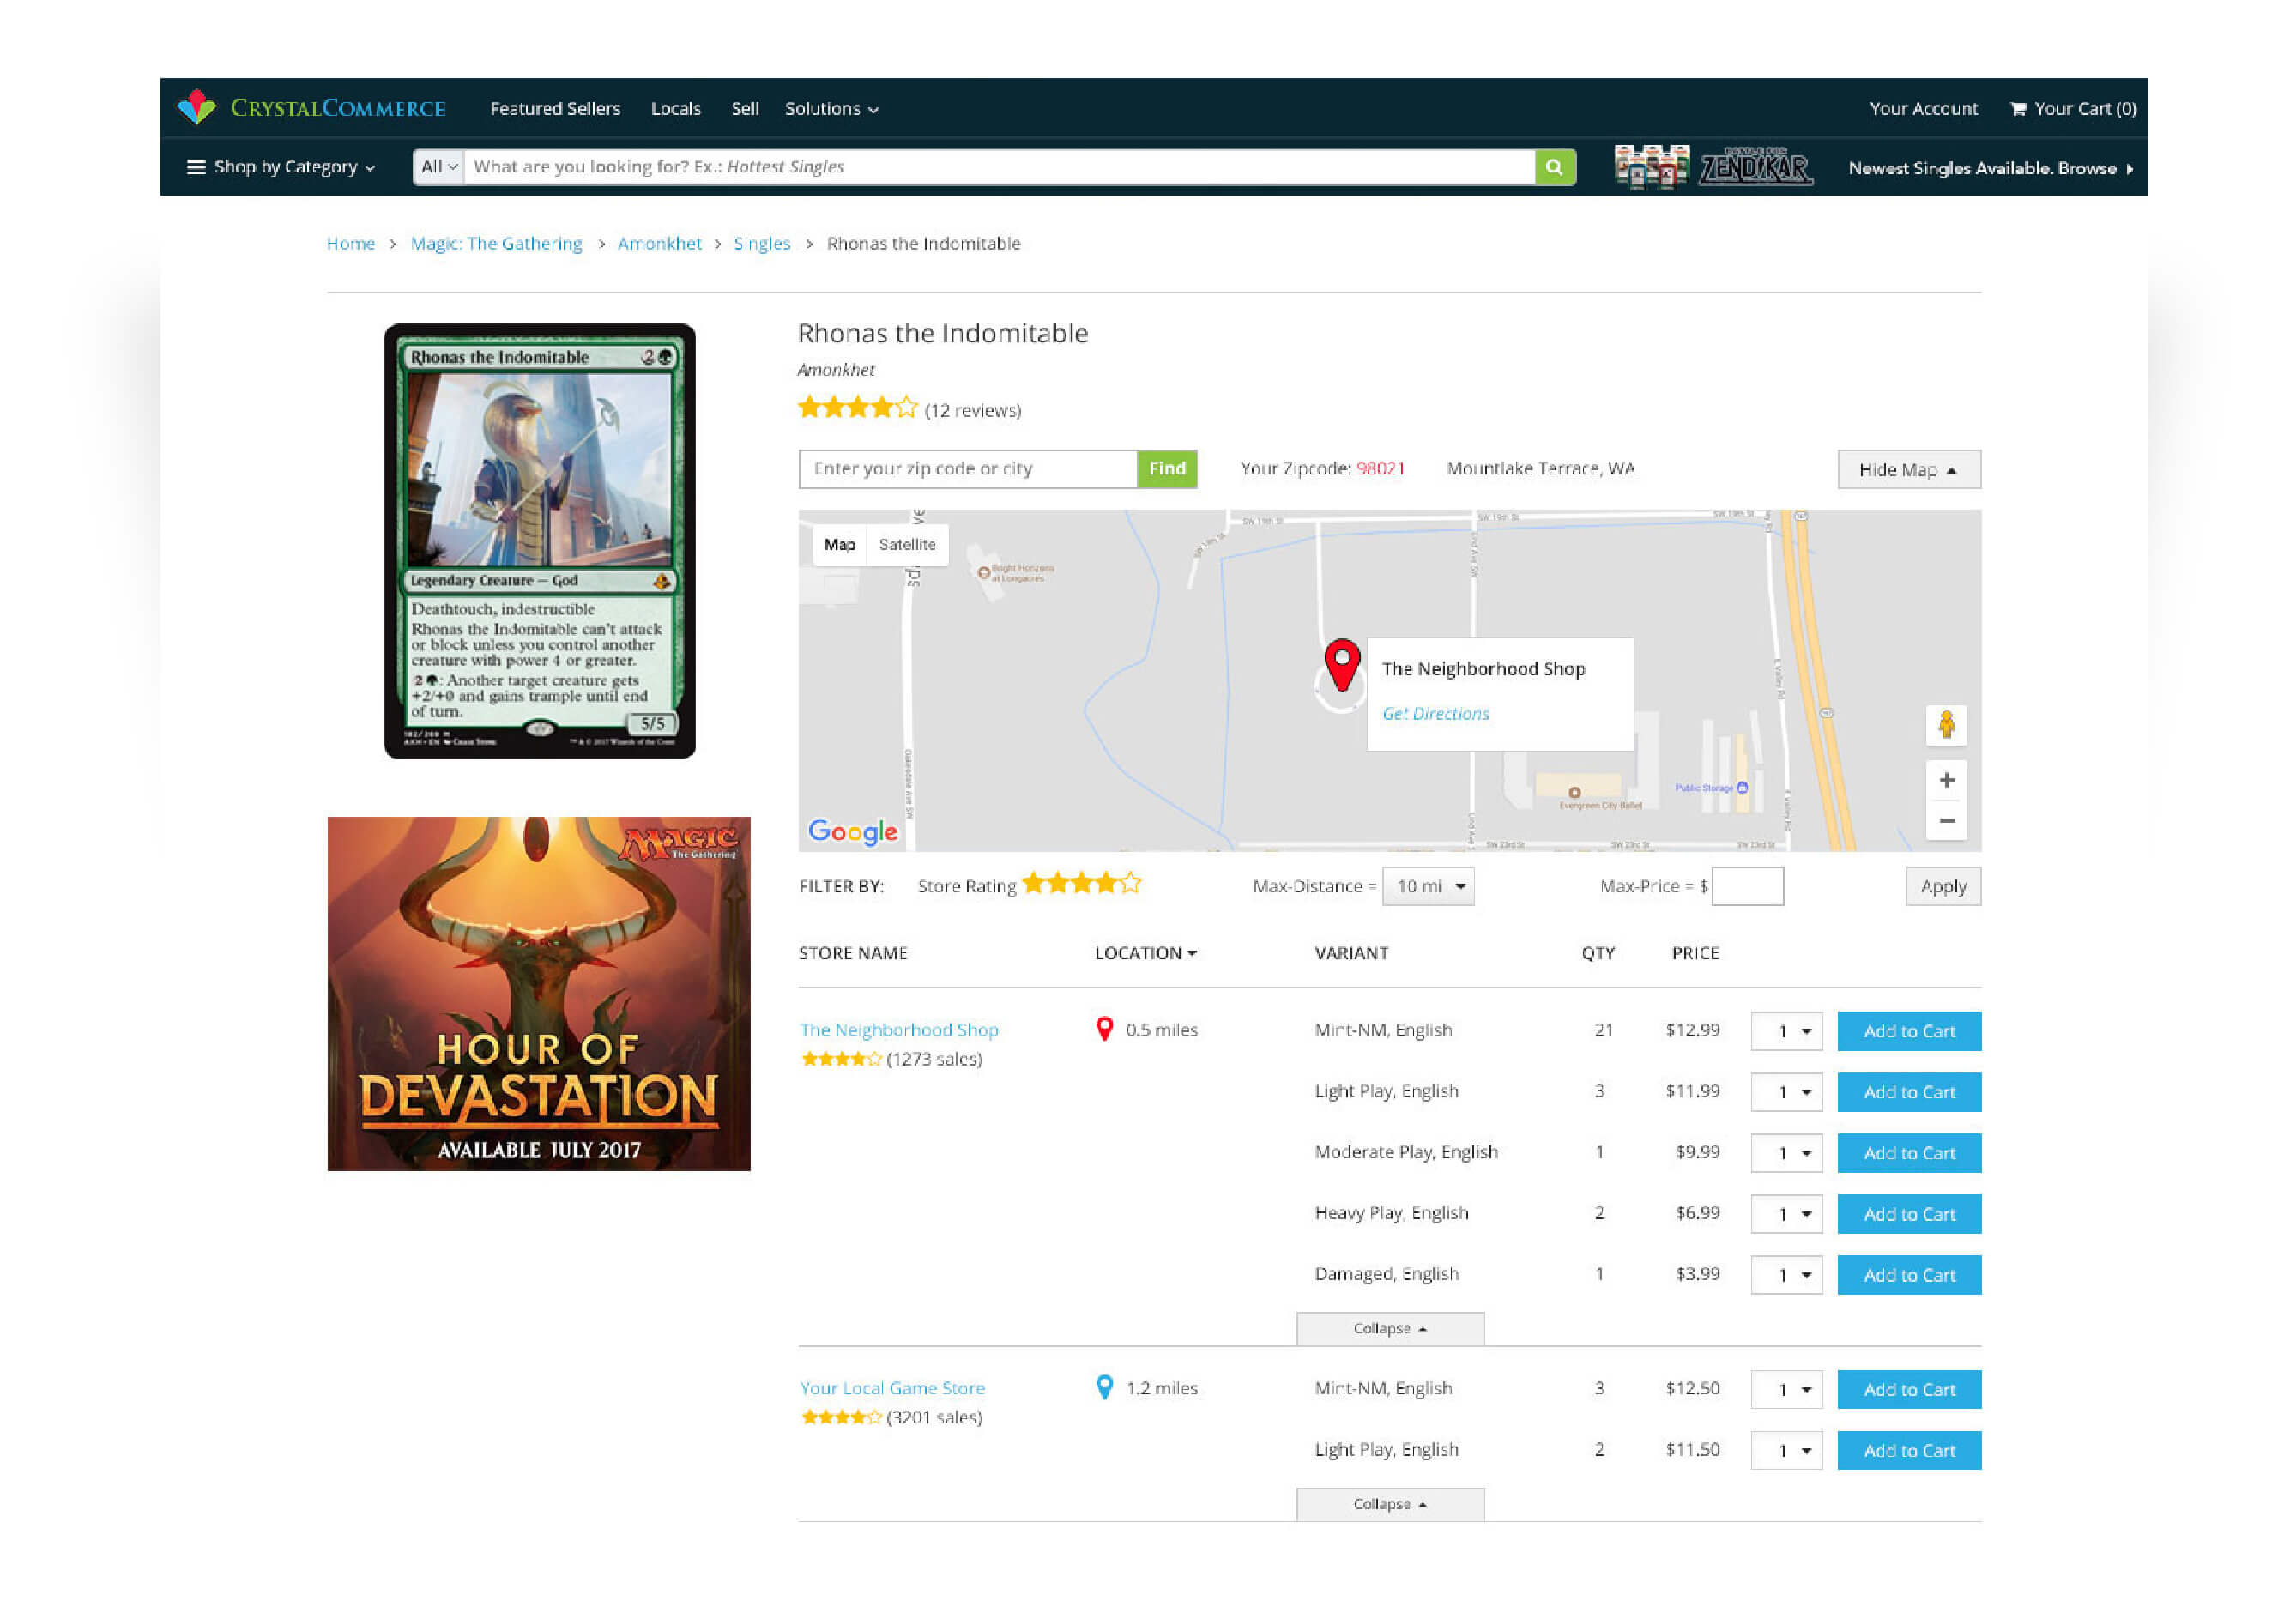Zoom in the map with plus button
Viewport: 2296px width, 1601px height.
[1946, 780]
